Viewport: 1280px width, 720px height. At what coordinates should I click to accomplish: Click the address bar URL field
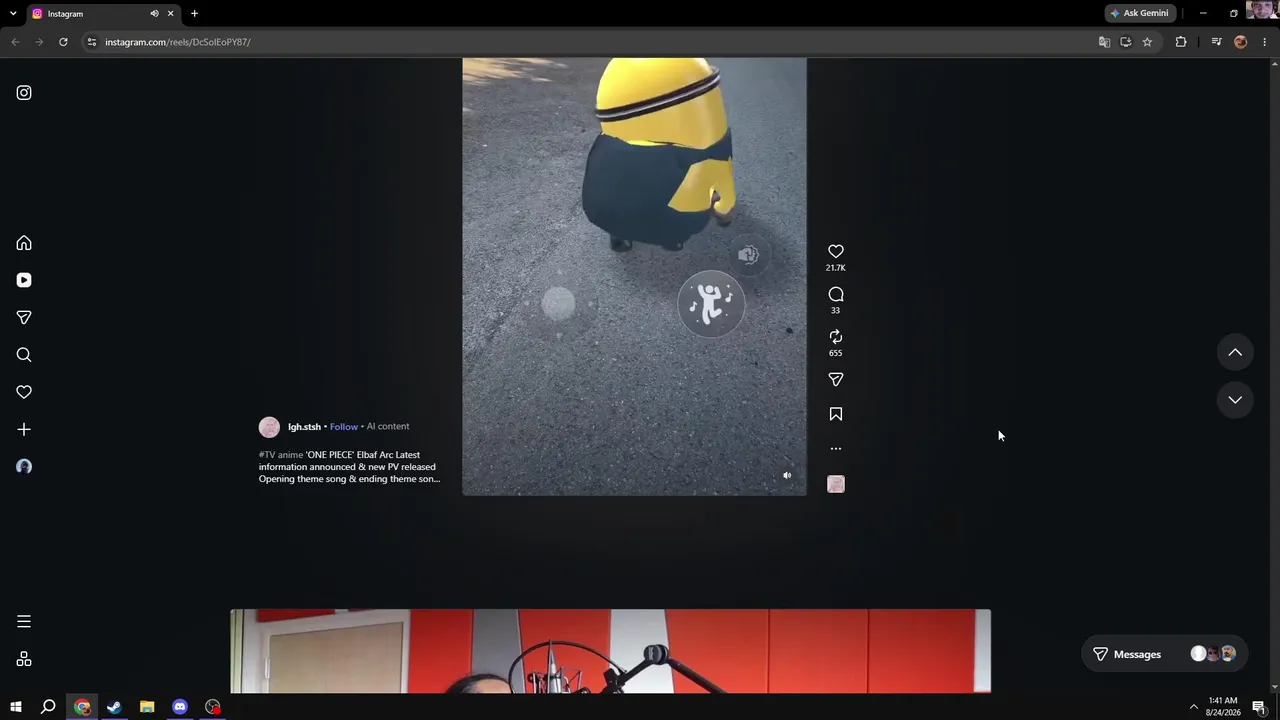coord(590,42)
